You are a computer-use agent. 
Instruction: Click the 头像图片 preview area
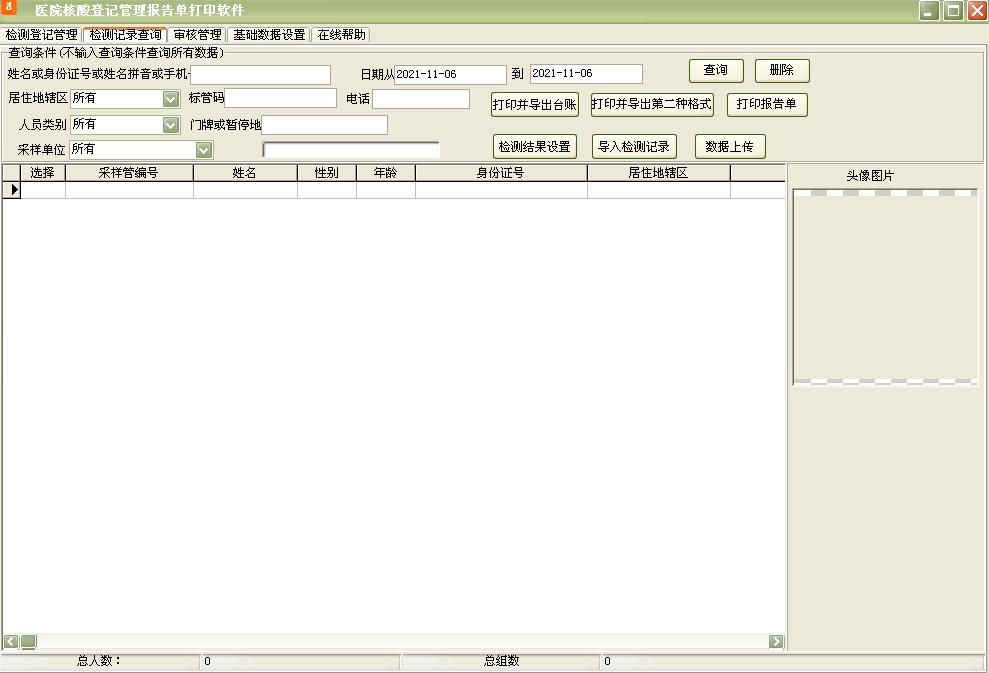click(x=885, y=287)
